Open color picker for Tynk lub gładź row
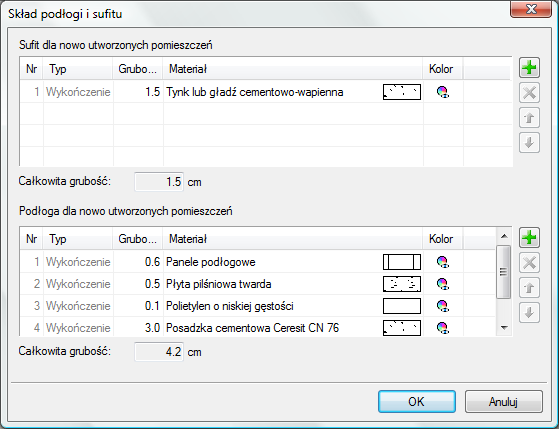Viewport: 559px width, 429px height. coord(442,92)
